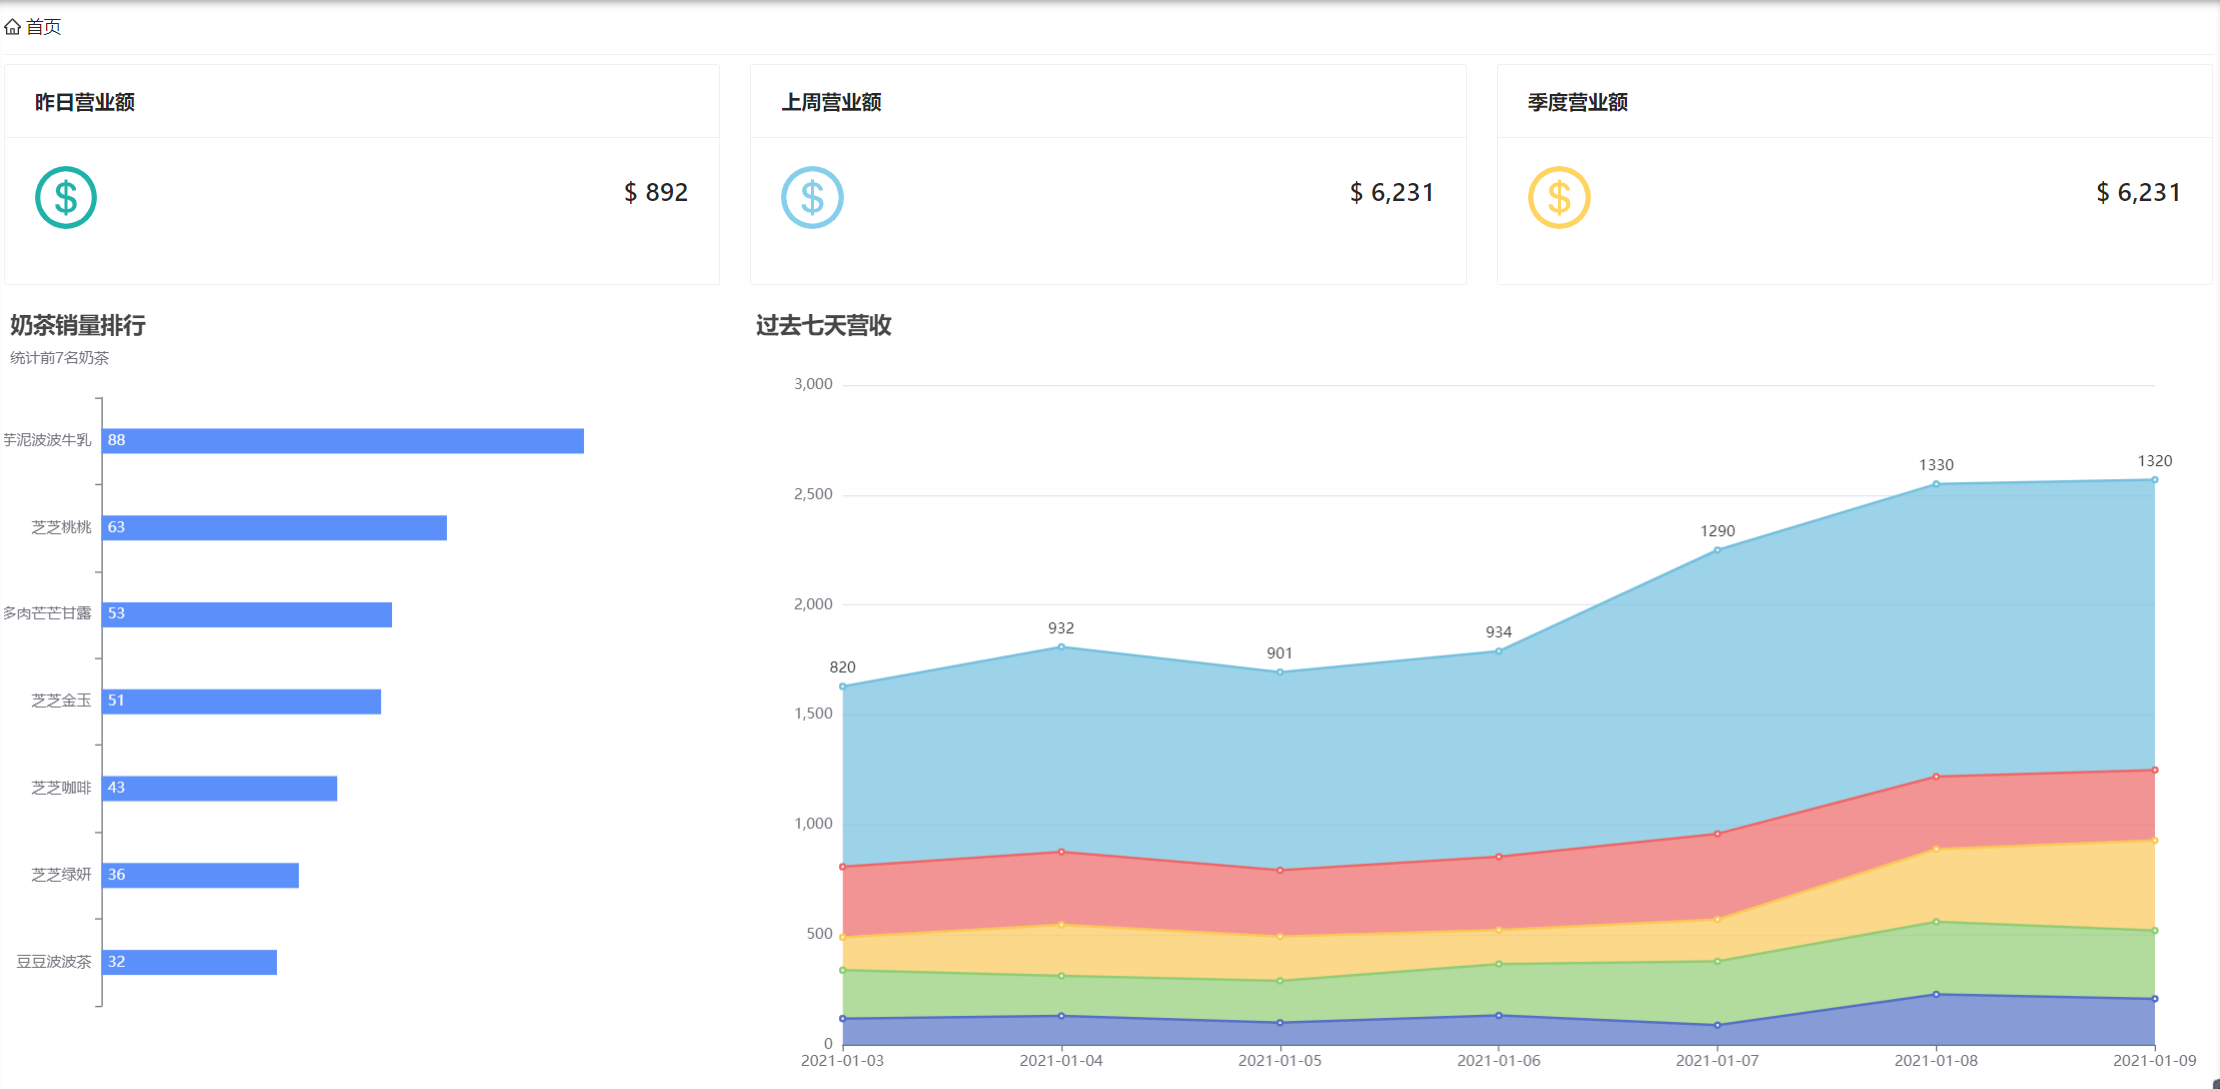
Task: Click the yellow series point on 2021-01-07
Action: pyautogui.click(x=1717, y=920)
